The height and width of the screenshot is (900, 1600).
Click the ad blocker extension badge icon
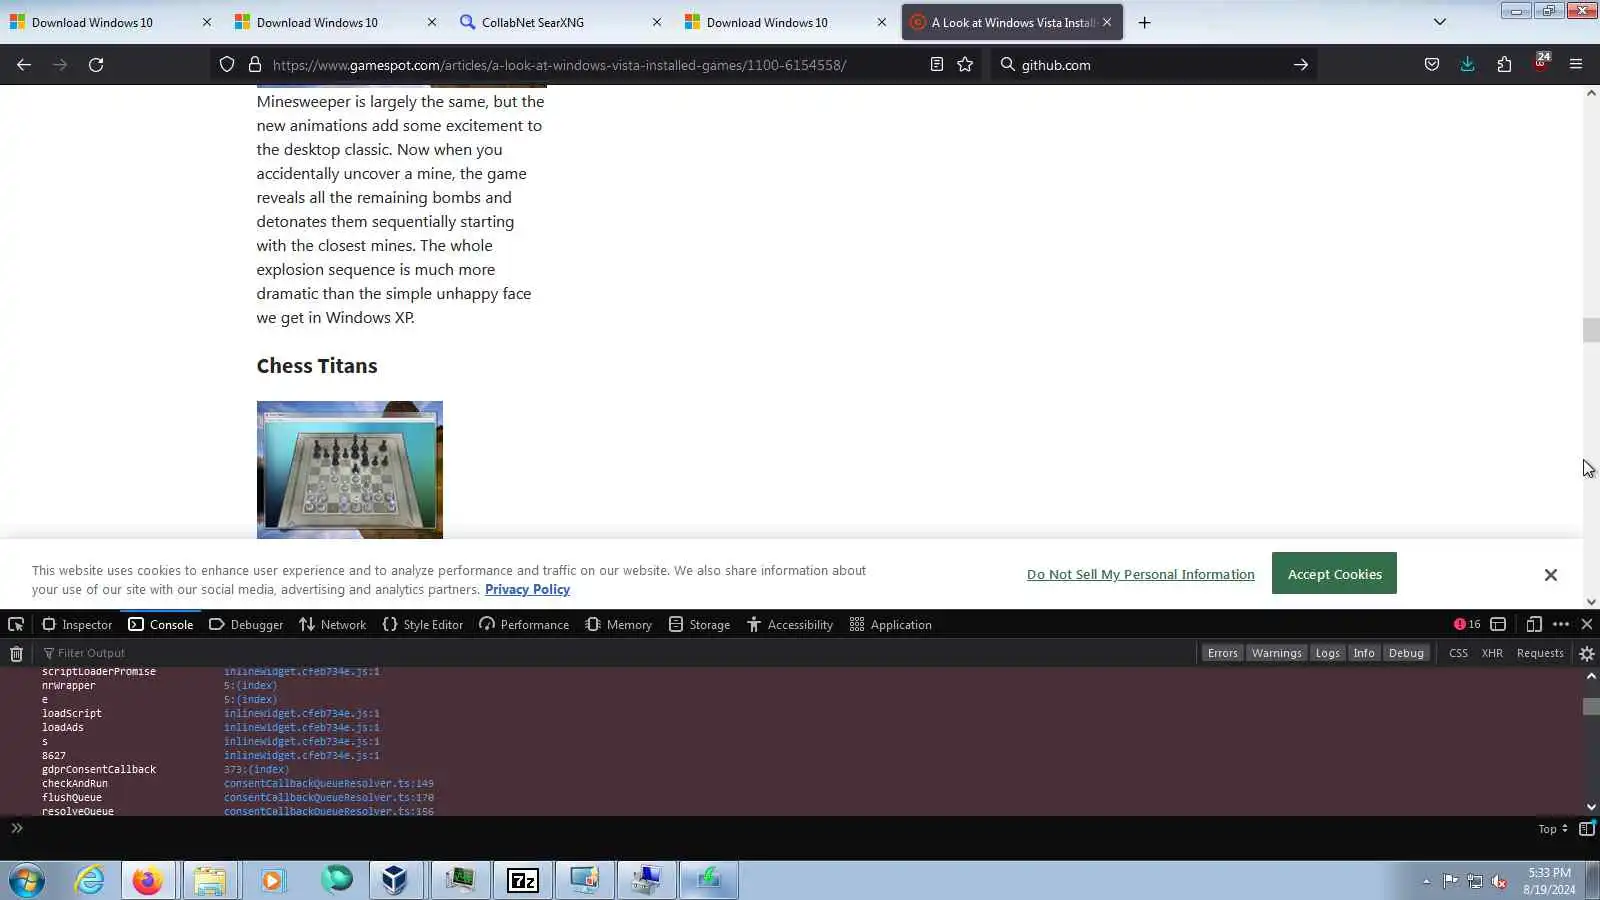tap(1541, 63)
